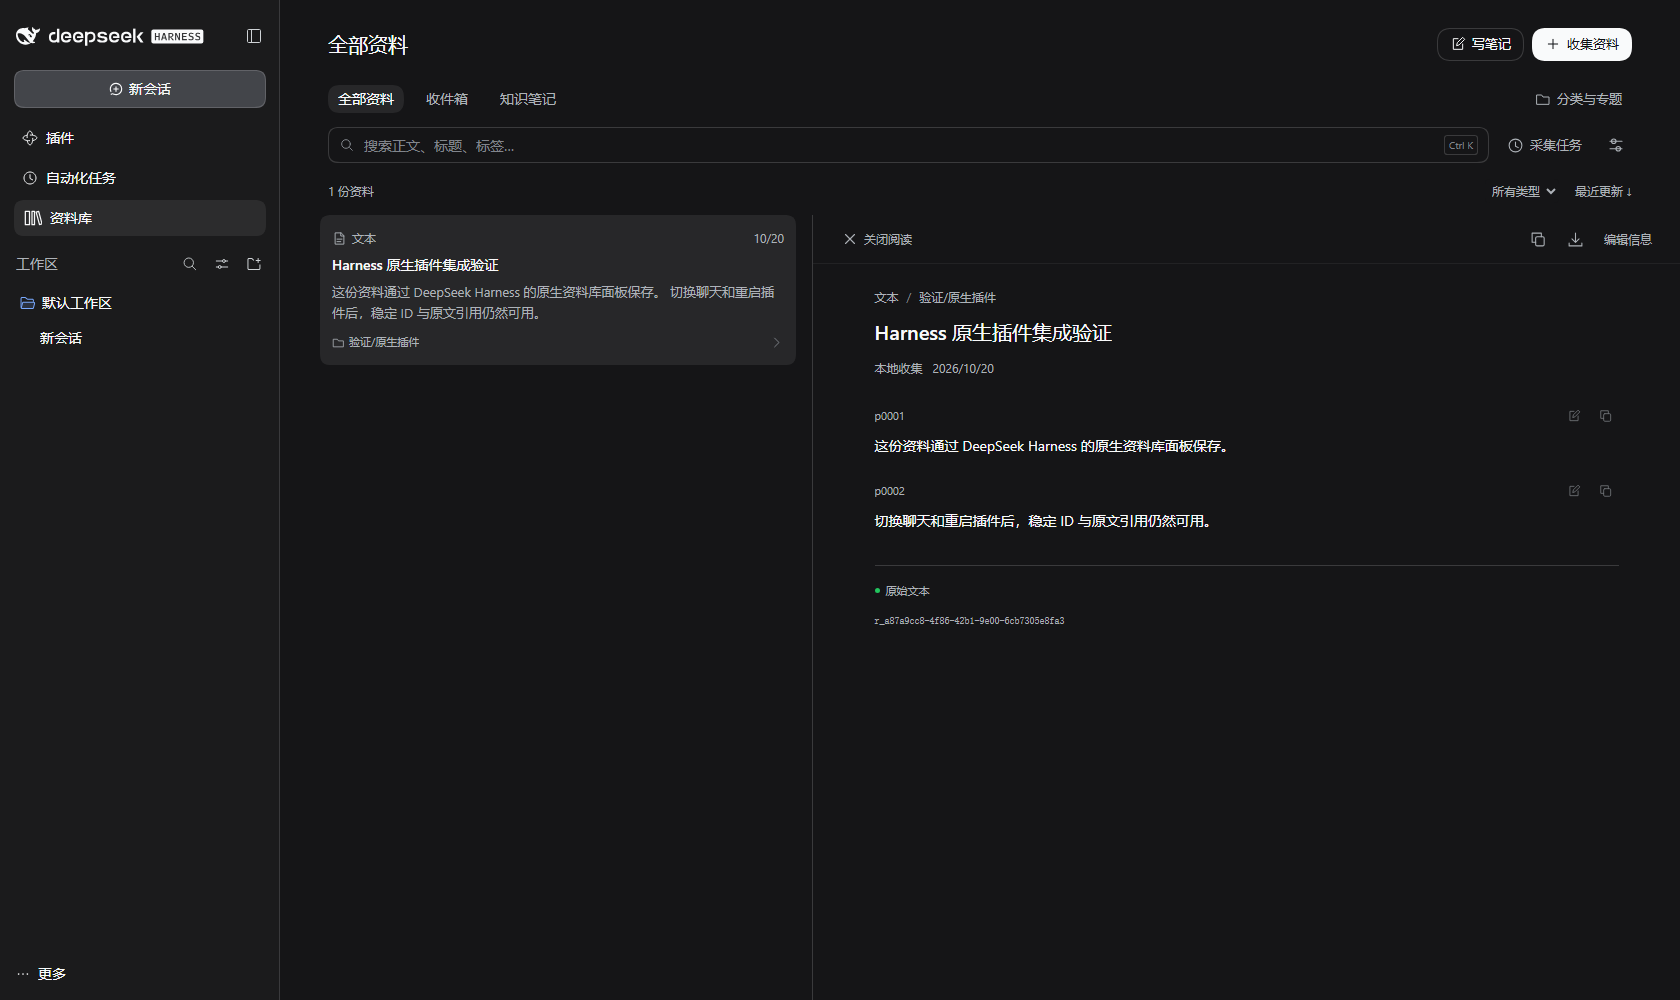Create a new workspace folder icon
The image size is (1680, 1000).
[x=254, y=264]
